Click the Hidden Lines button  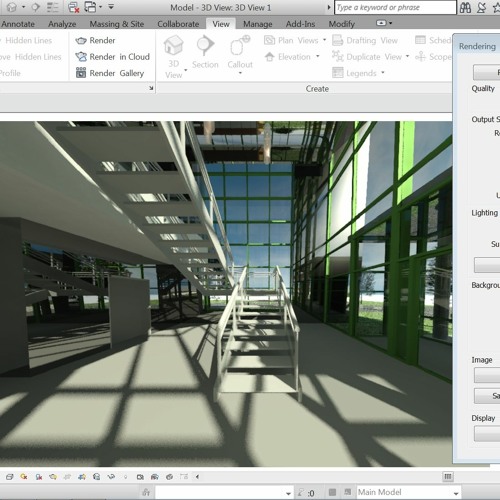point(29,40)
